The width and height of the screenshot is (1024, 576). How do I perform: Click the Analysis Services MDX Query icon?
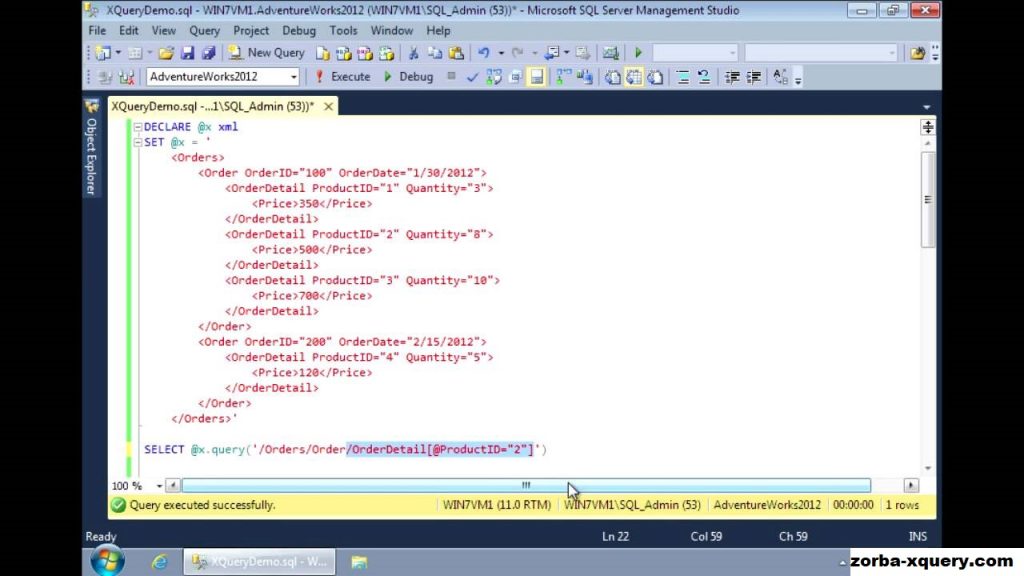(x=344, y=53)
